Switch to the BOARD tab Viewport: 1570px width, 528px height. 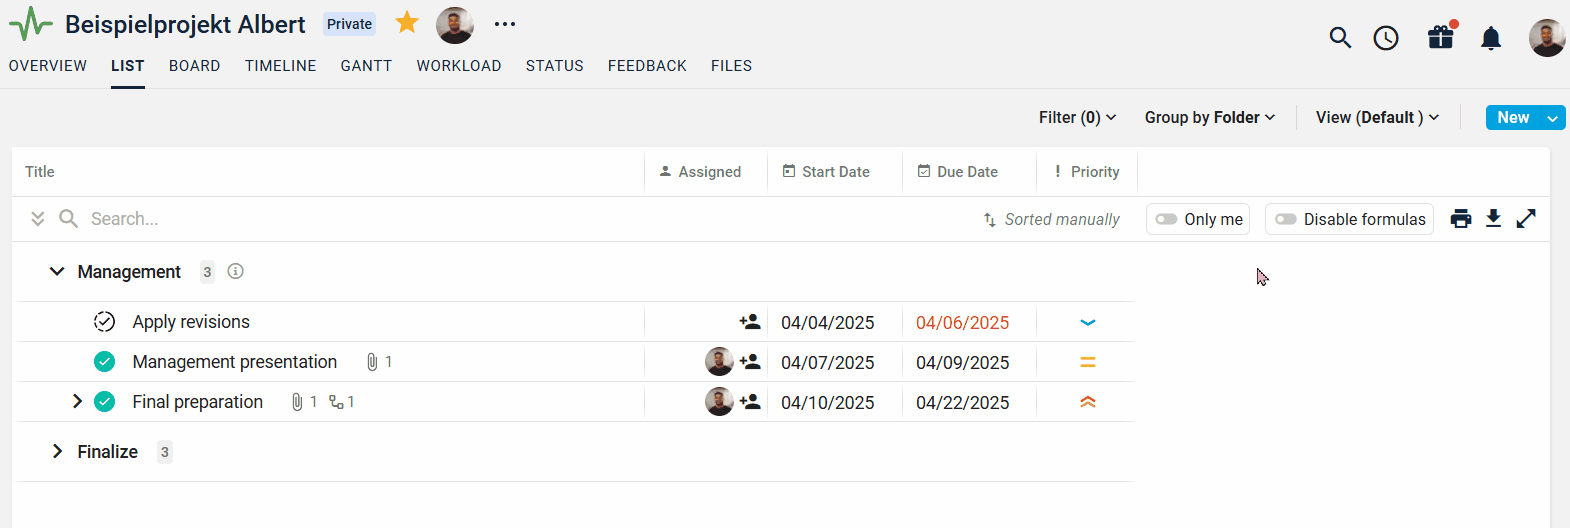[194, 66]
